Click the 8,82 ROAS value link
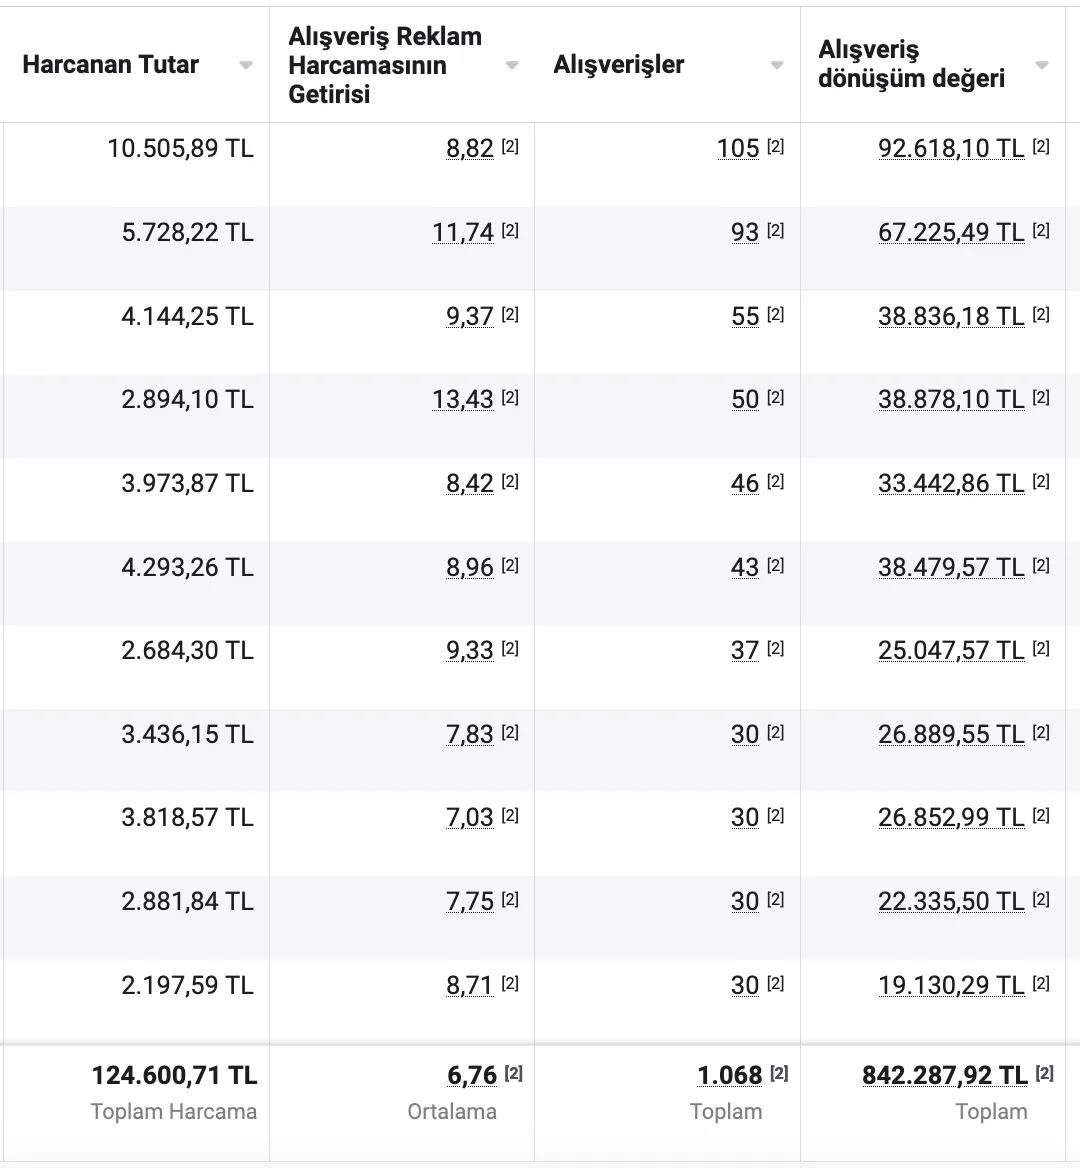 click(470, 148)
